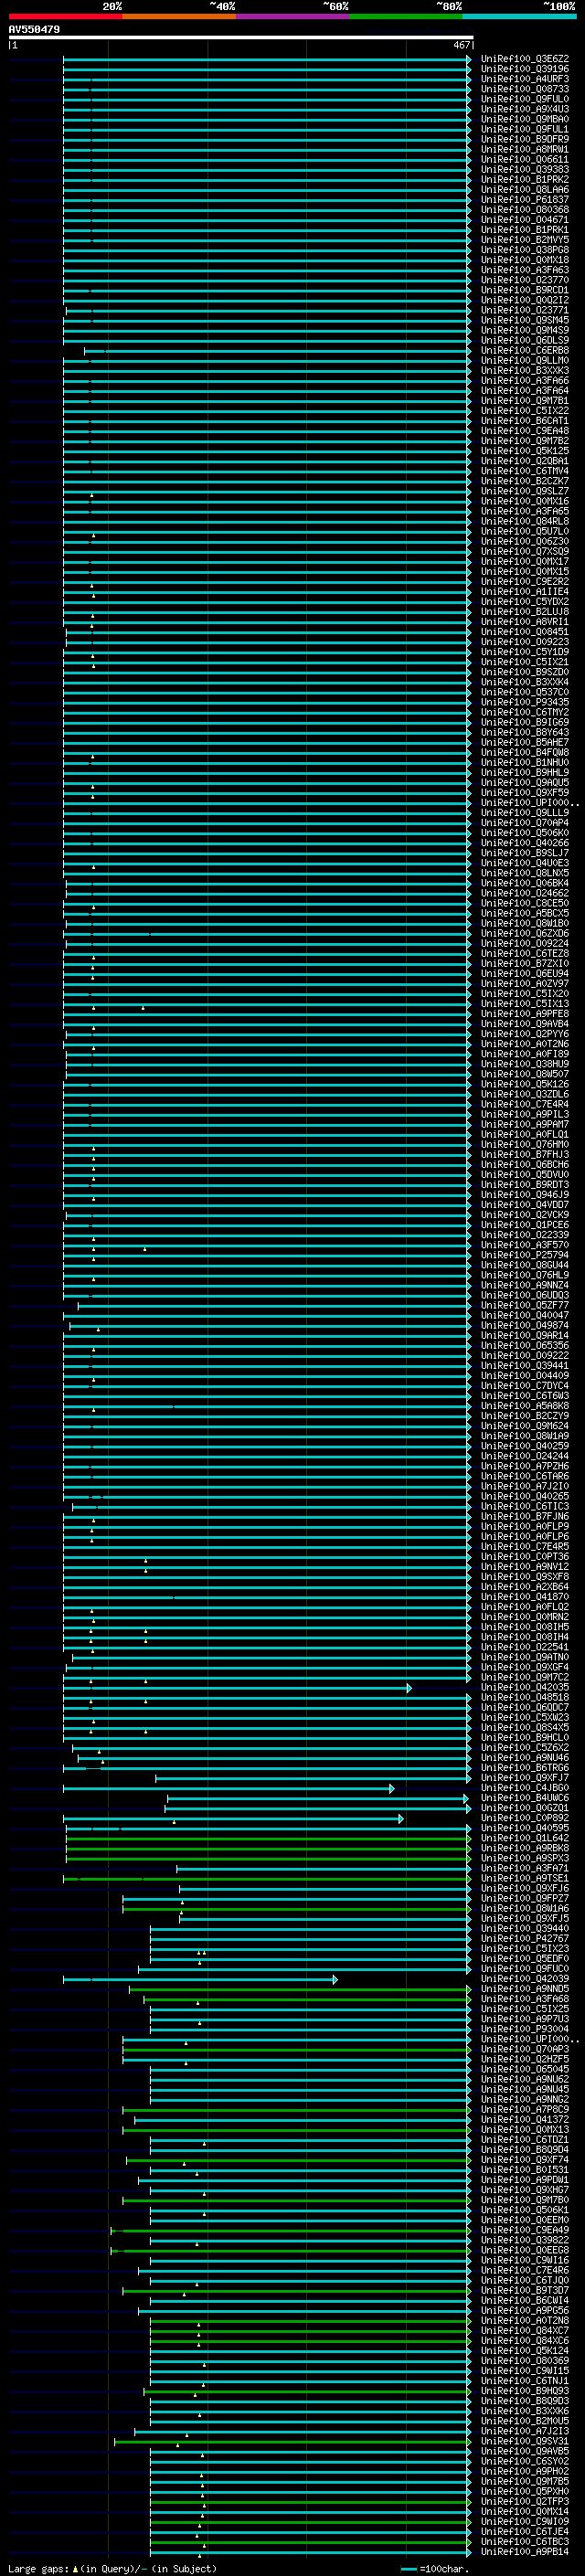Screen dimensions: 585x2576
Task: Click the purple ~60% identity legend bar
Action: [x=293, y=16]
